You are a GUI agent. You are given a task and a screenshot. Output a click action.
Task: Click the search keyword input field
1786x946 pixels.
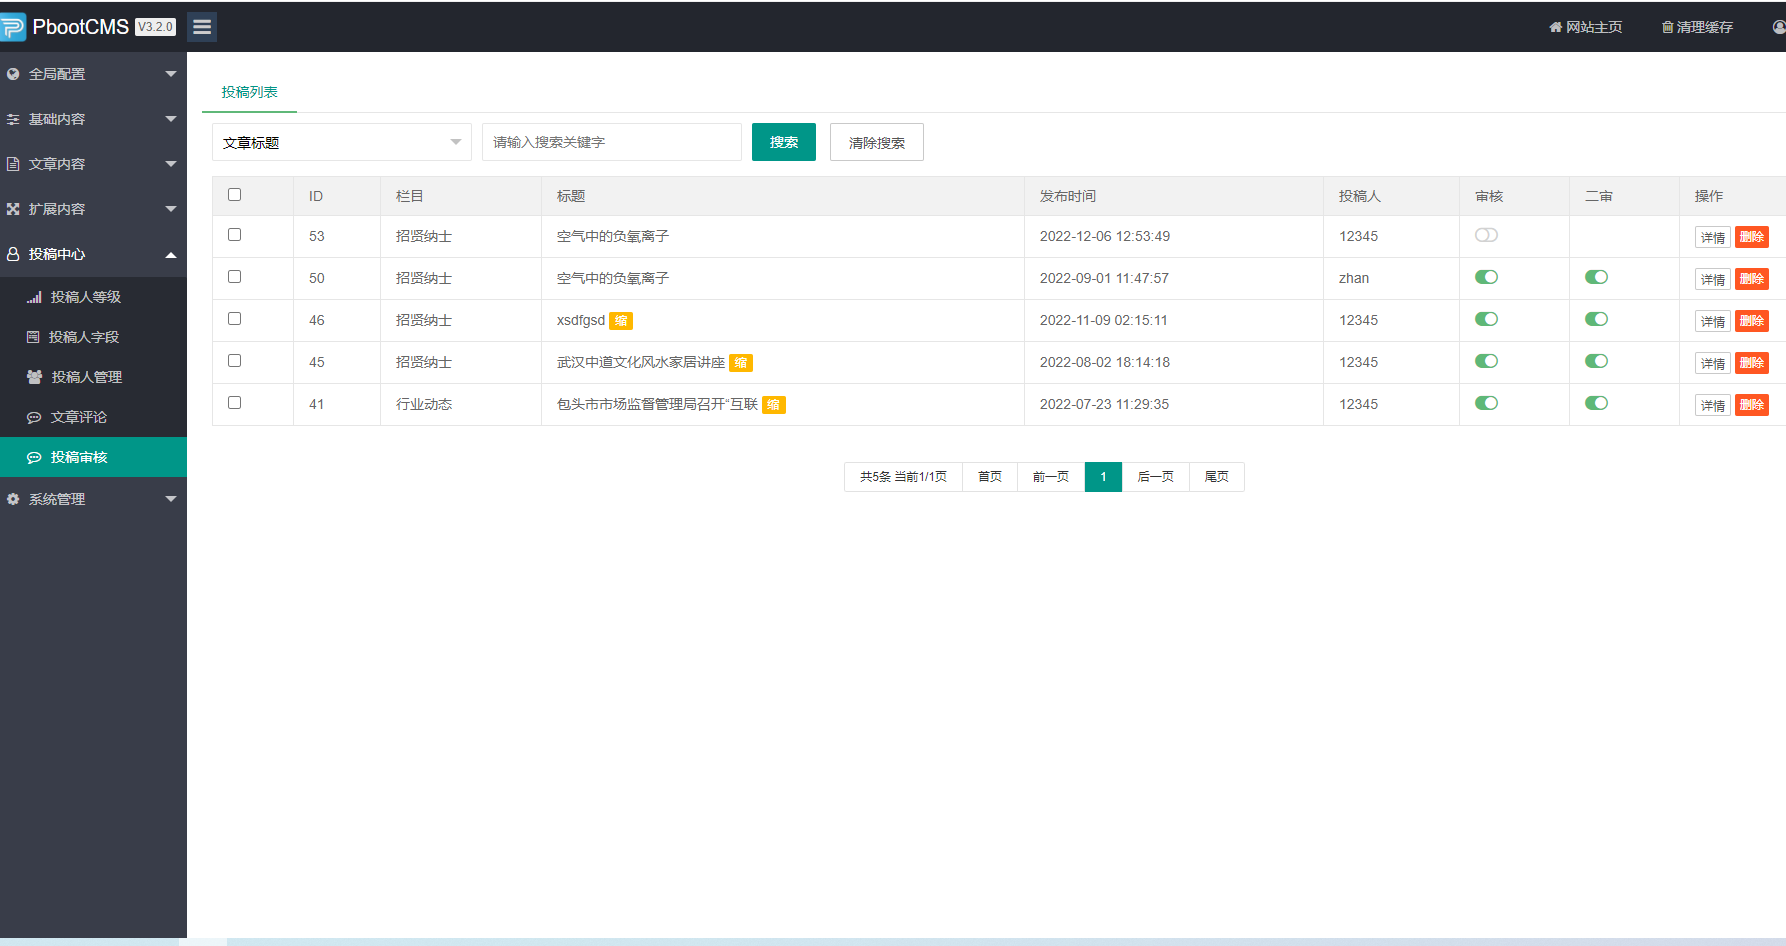coord(611,142)
